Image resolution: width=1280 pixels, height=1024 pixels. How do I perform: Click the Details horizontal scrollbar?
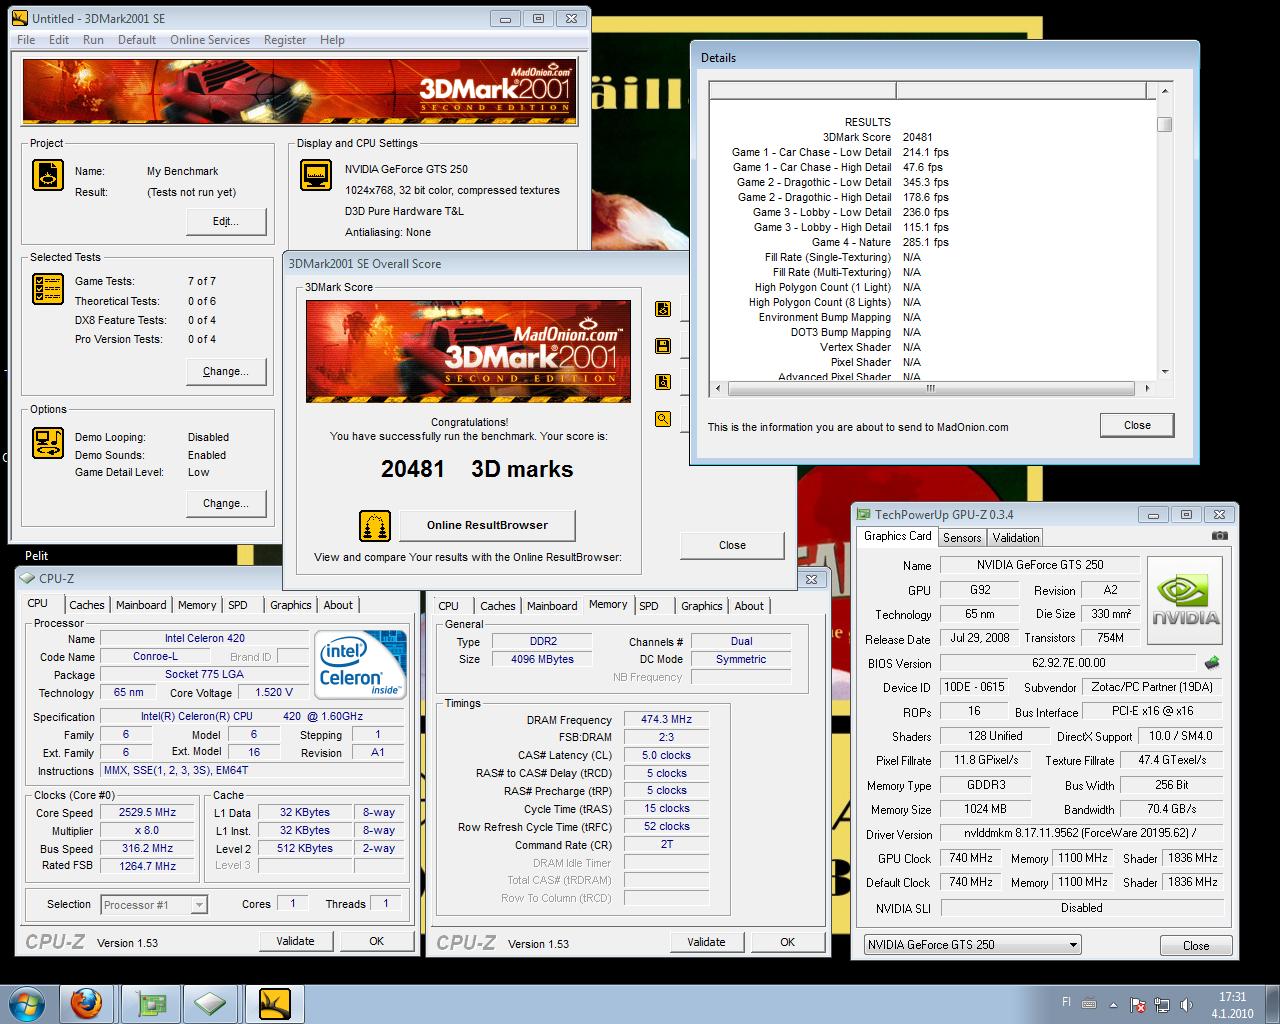(932, 388)
